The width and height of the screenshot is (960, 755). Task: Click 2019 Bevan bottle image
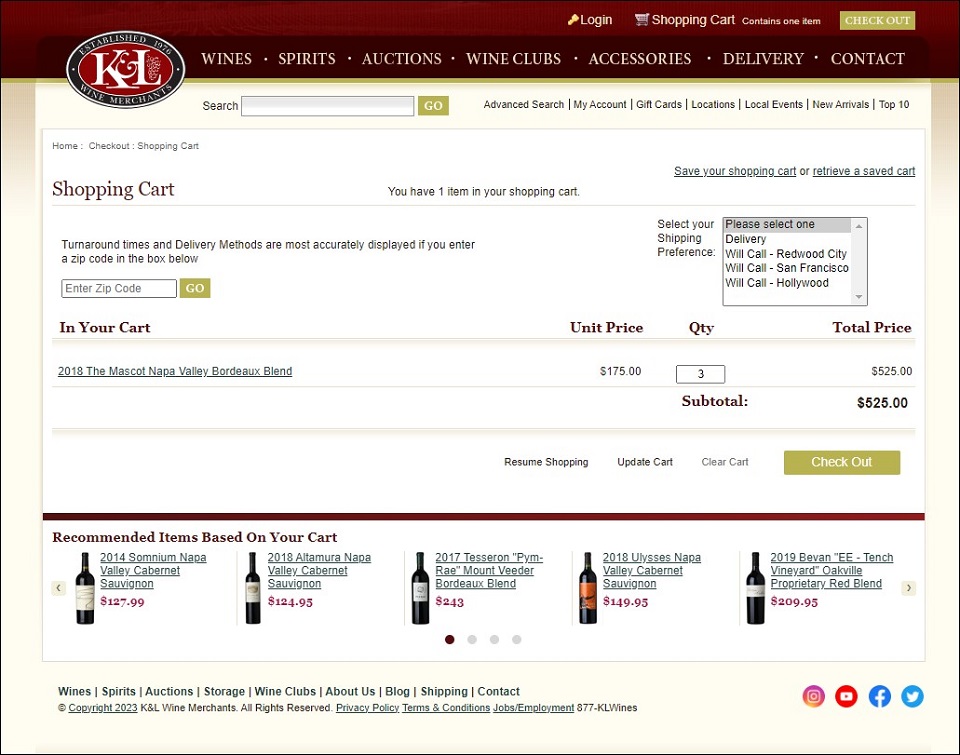756,588
